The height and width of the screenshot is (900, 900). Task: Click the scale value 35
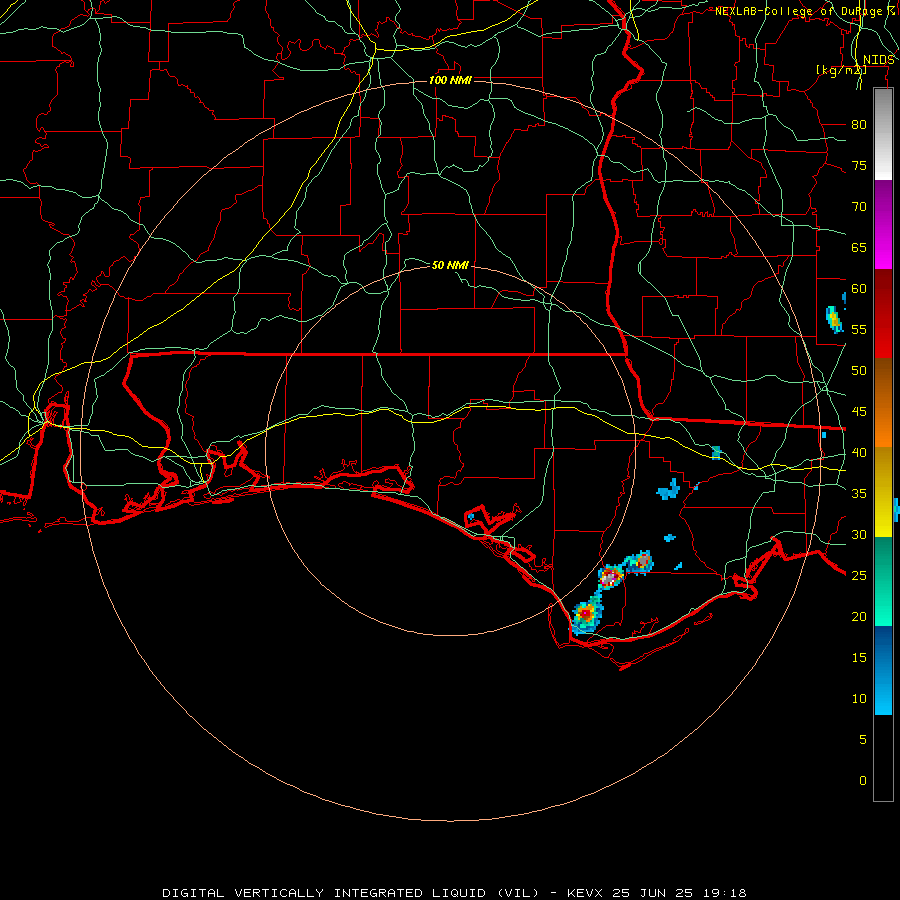pos(859,494)
